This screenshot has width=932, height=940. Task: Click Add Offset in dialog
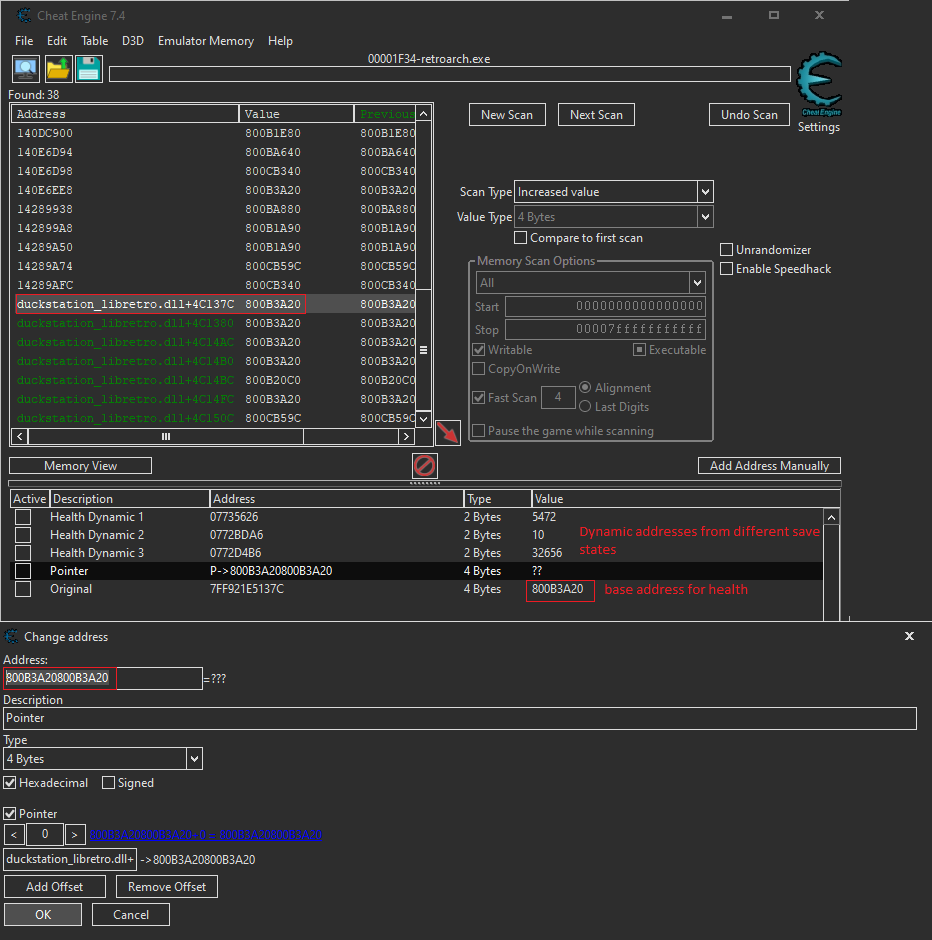coord(55,887)
